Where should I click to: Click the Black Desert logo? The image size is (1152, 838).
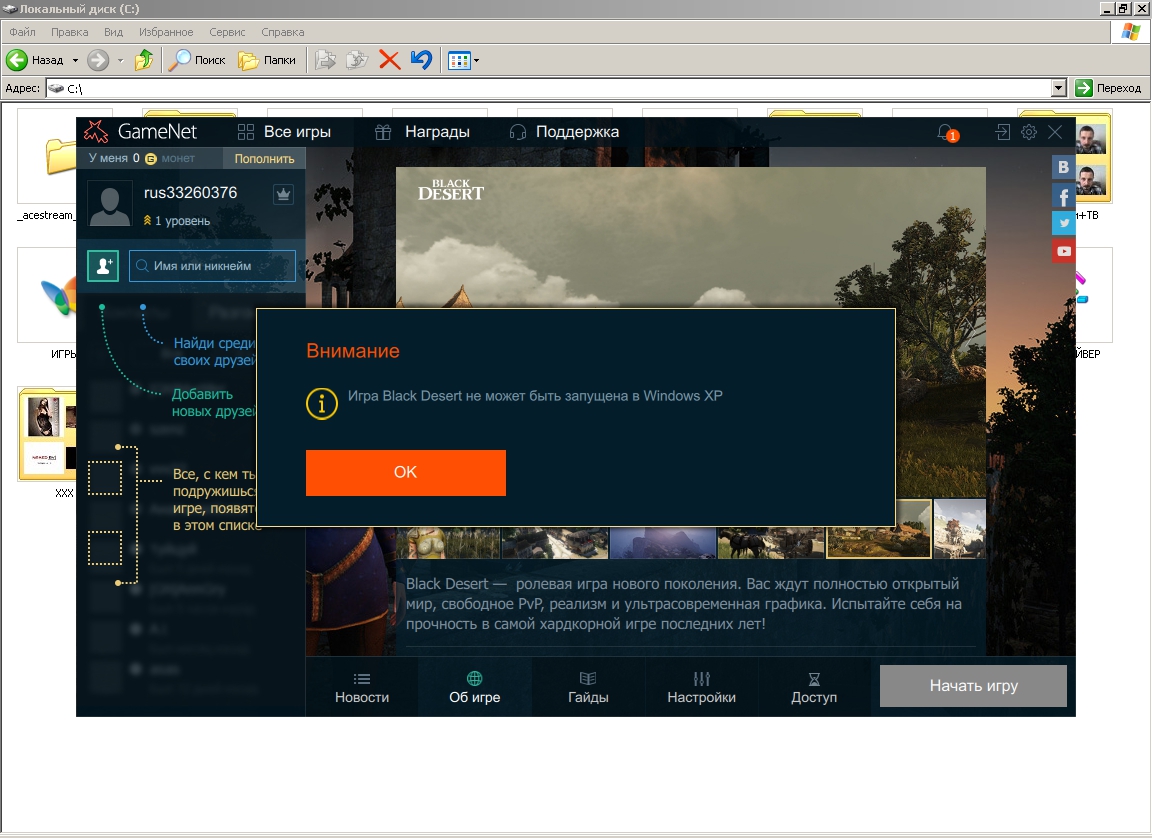(x=450, y=189)
